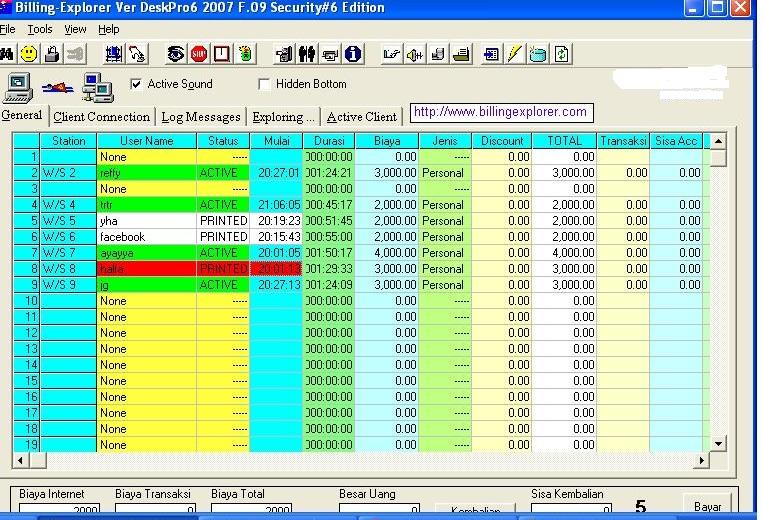
Task: Select red 'halla' row on W/S 8
Action: (146, 269)
